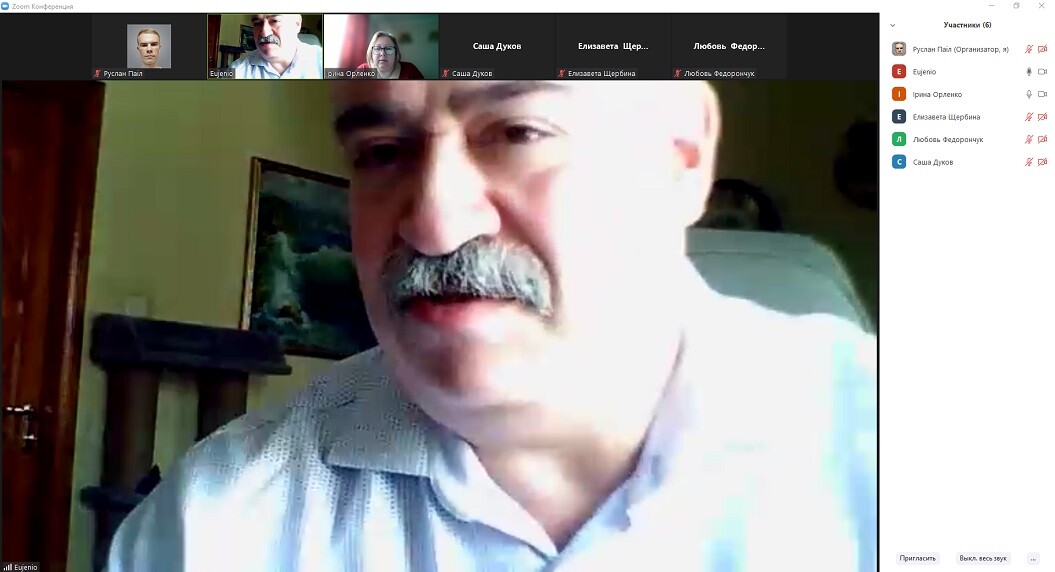The image size is (1055, 572).
Task: Click Eujenio's camera icon in participants list
Action: click(x=1042, y=72)
